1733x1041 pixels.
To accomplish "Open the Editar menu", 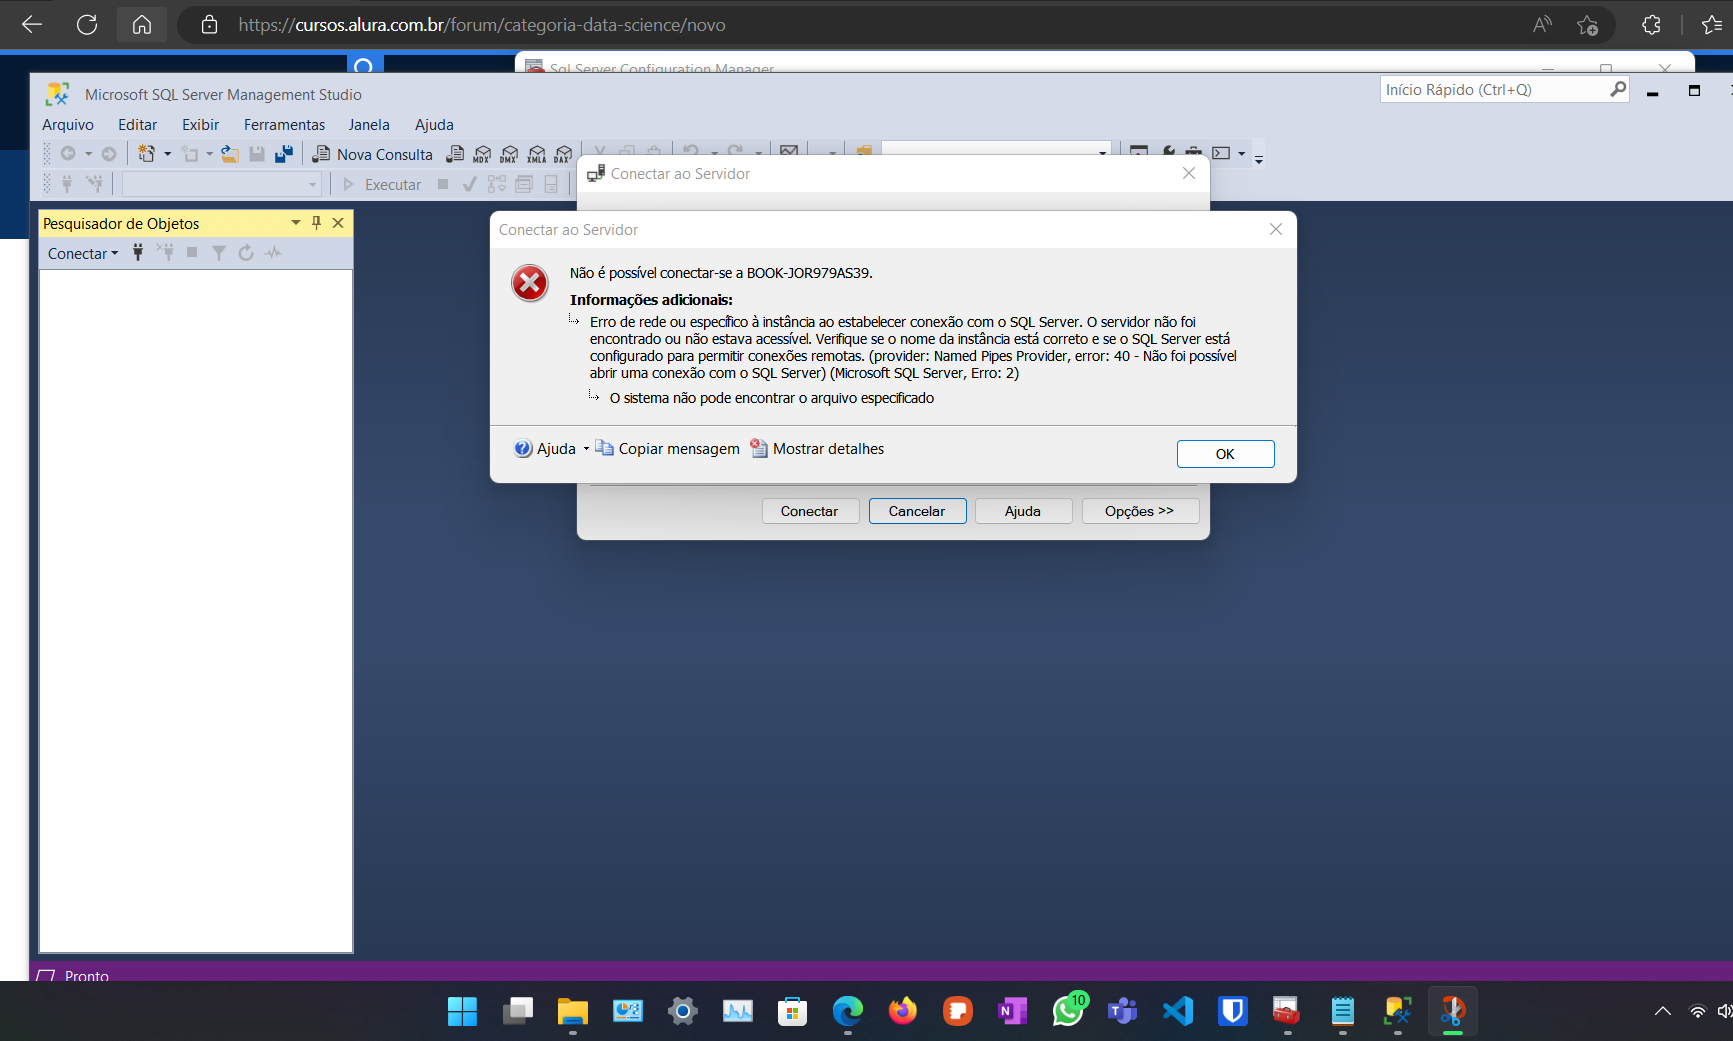I will [137, 125].
